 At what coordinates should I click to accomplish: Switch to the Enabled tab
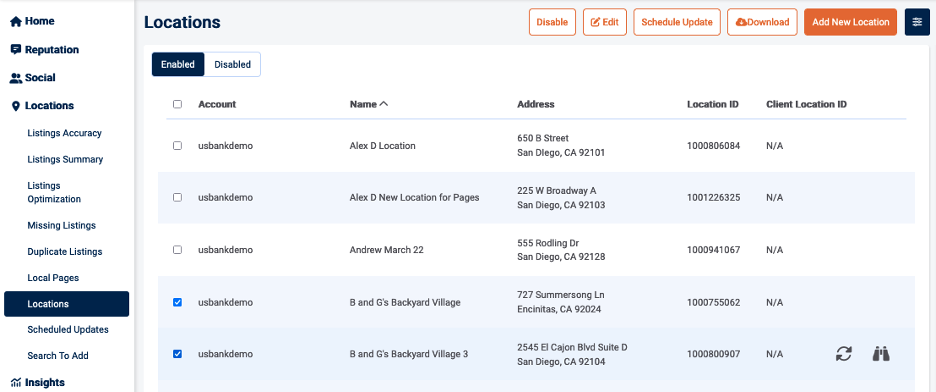pos(178,64)
